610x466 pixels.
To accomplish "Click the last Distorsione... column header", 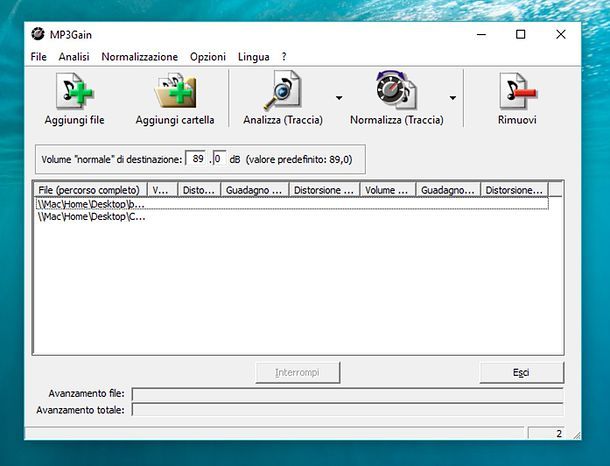I will 514,190.
